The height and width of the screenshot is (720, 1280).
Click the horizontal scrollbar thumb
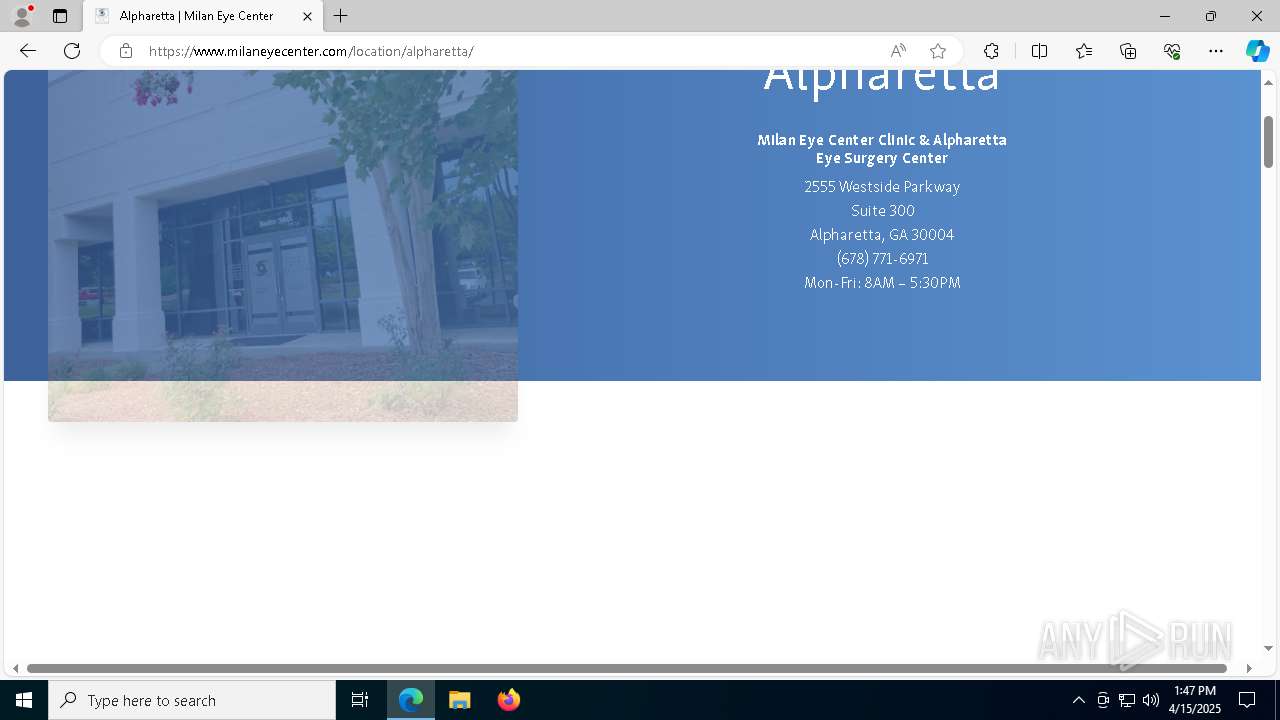(627, 668)
